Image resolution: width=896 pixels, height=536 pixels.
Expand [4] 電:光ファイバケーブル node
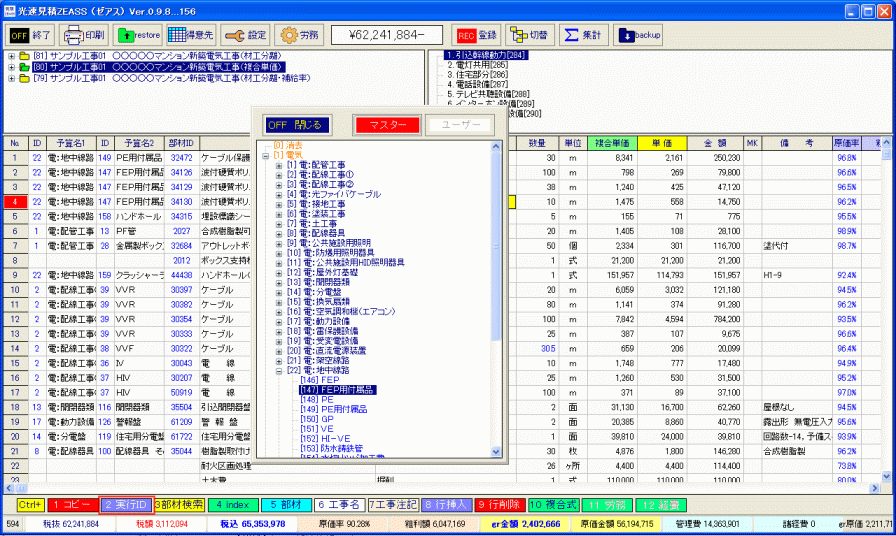[279, 194]
